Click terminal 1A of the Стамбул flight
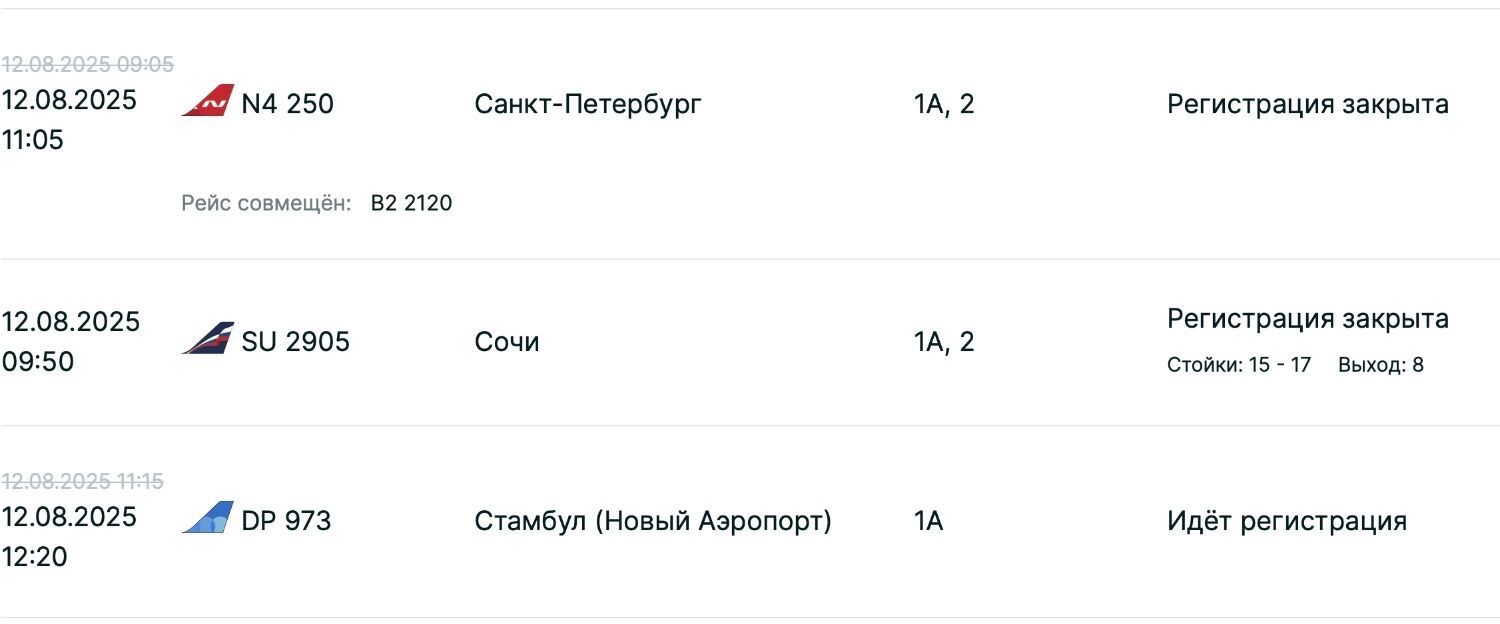This screenshot has width=1500, height=624. (x=928, y=521)
